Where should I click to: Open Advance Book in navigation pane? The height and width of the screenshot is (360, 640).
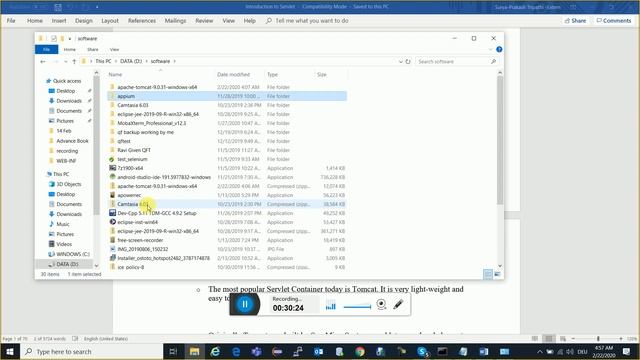tap(72, 141)
